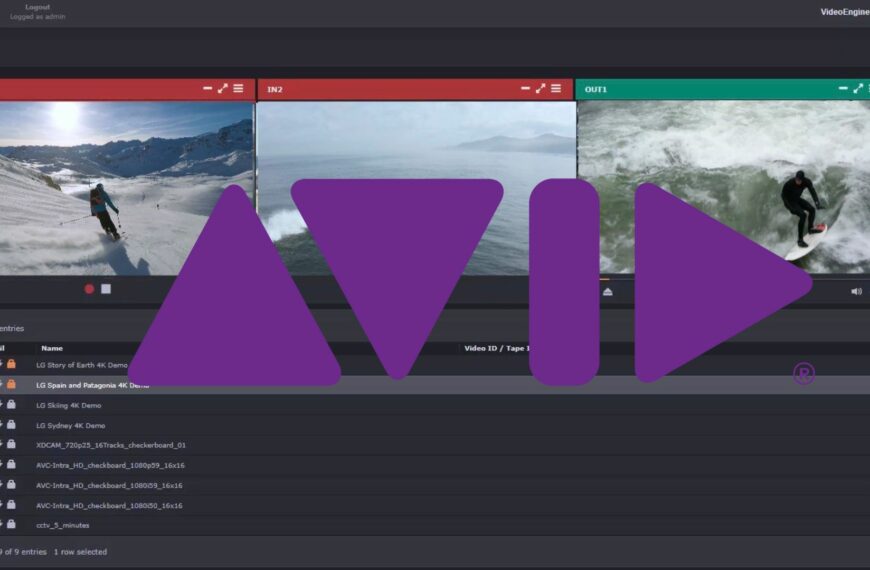
Task: Toggle lock icon on AVC-Intra 1080i59 row
Action: click(x=11, y=485)
